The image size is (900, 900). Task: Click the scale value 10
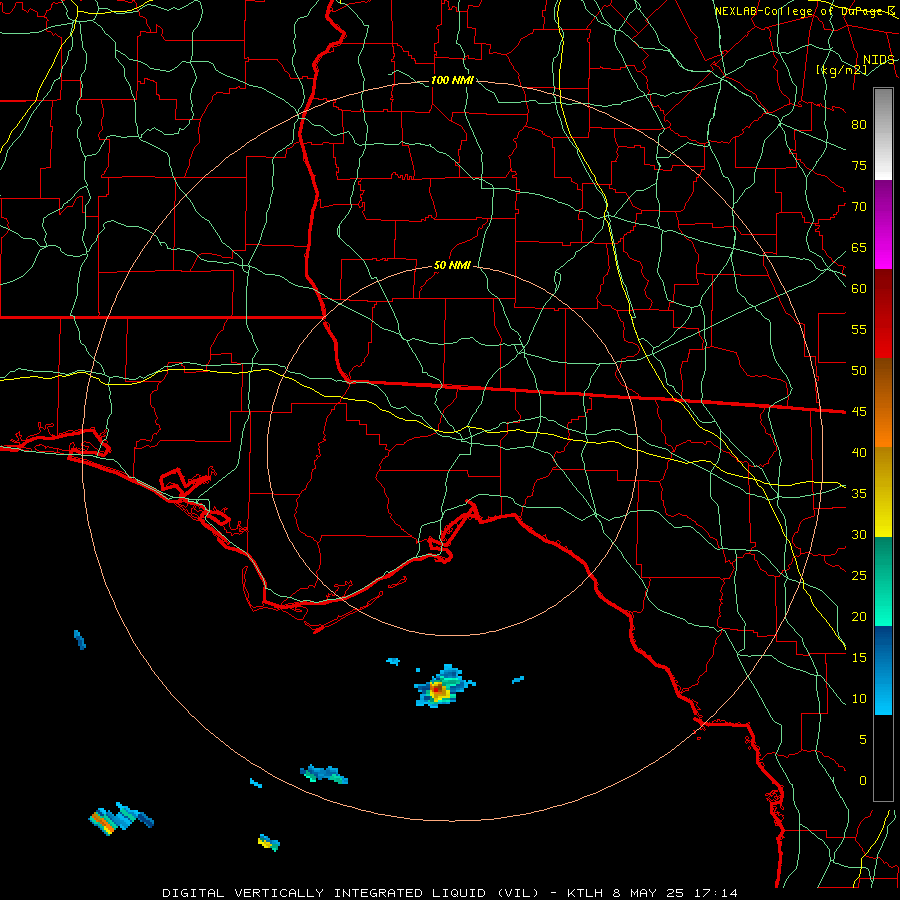(x=859, y=699)
